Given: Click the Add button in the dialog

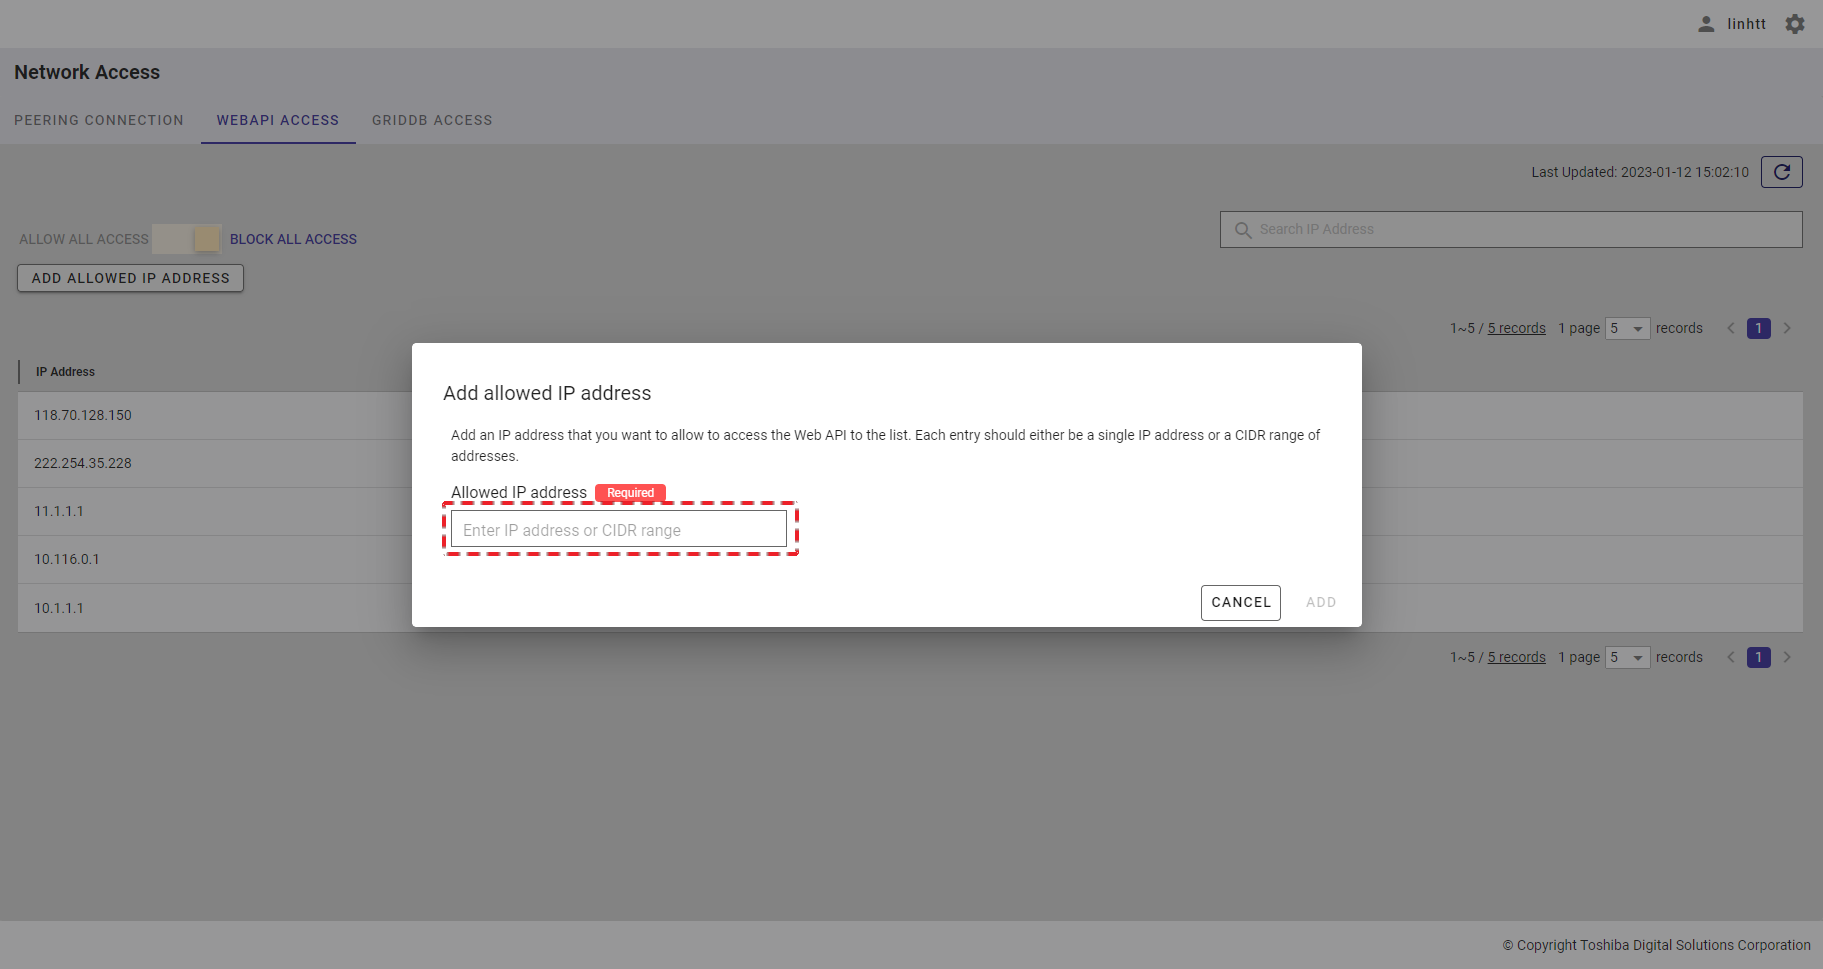Looking at the screenshot, I should coord(1320,602).
